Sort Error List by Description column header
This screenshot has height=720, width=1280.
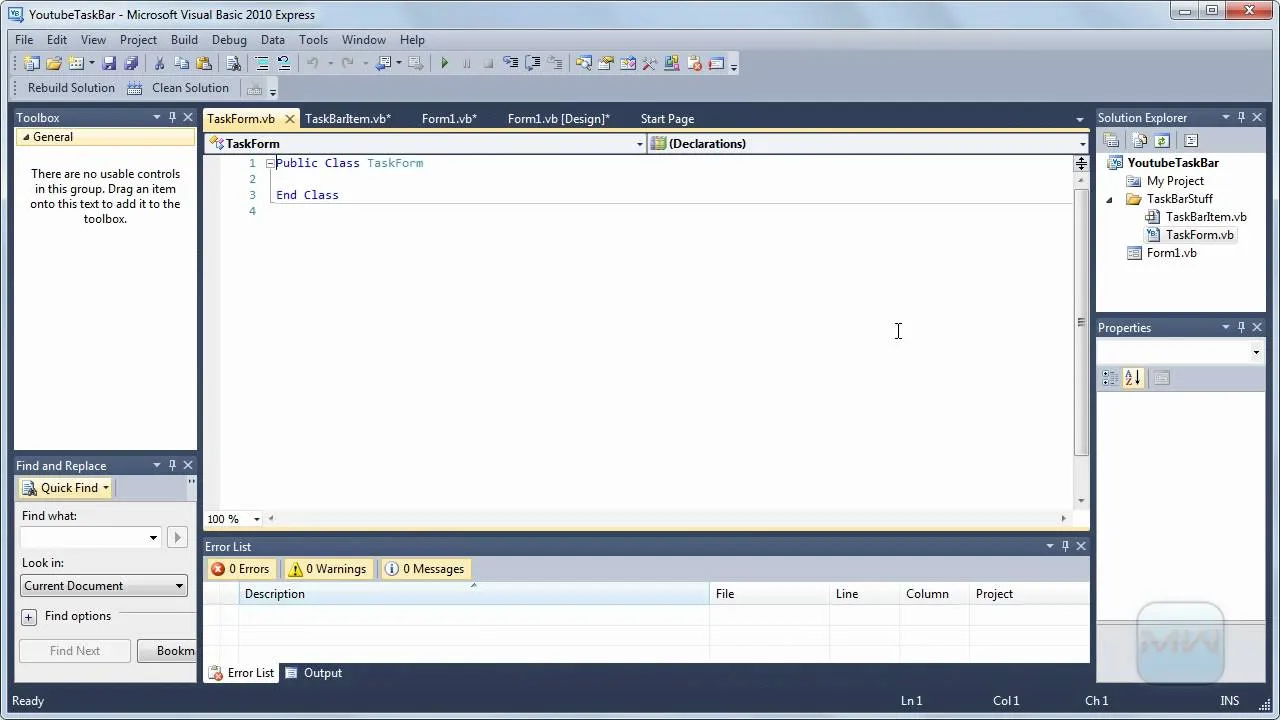(474, 594)
